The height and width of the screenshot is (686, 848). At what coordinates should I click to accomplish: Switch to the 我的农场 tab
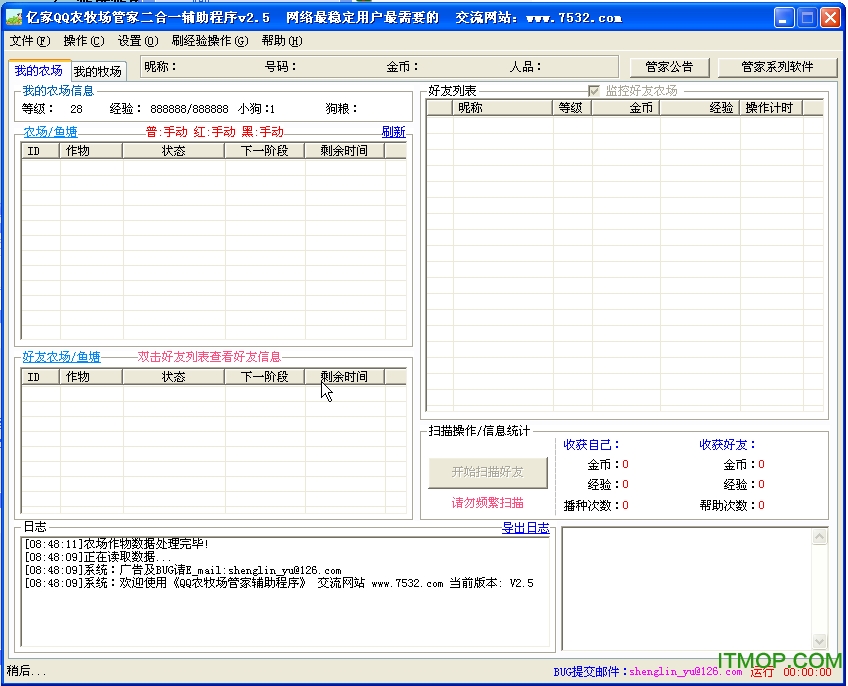39,70
